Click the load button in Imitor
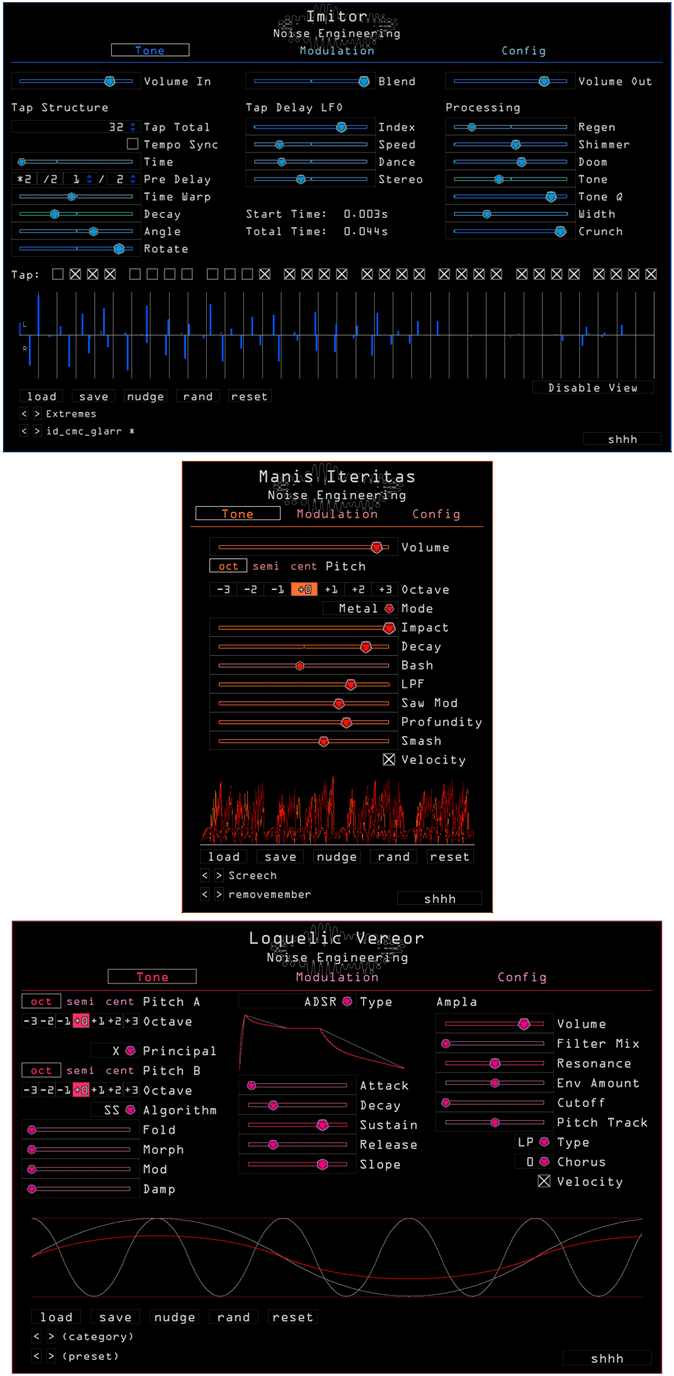674x1376 pixels. point(42,397)
